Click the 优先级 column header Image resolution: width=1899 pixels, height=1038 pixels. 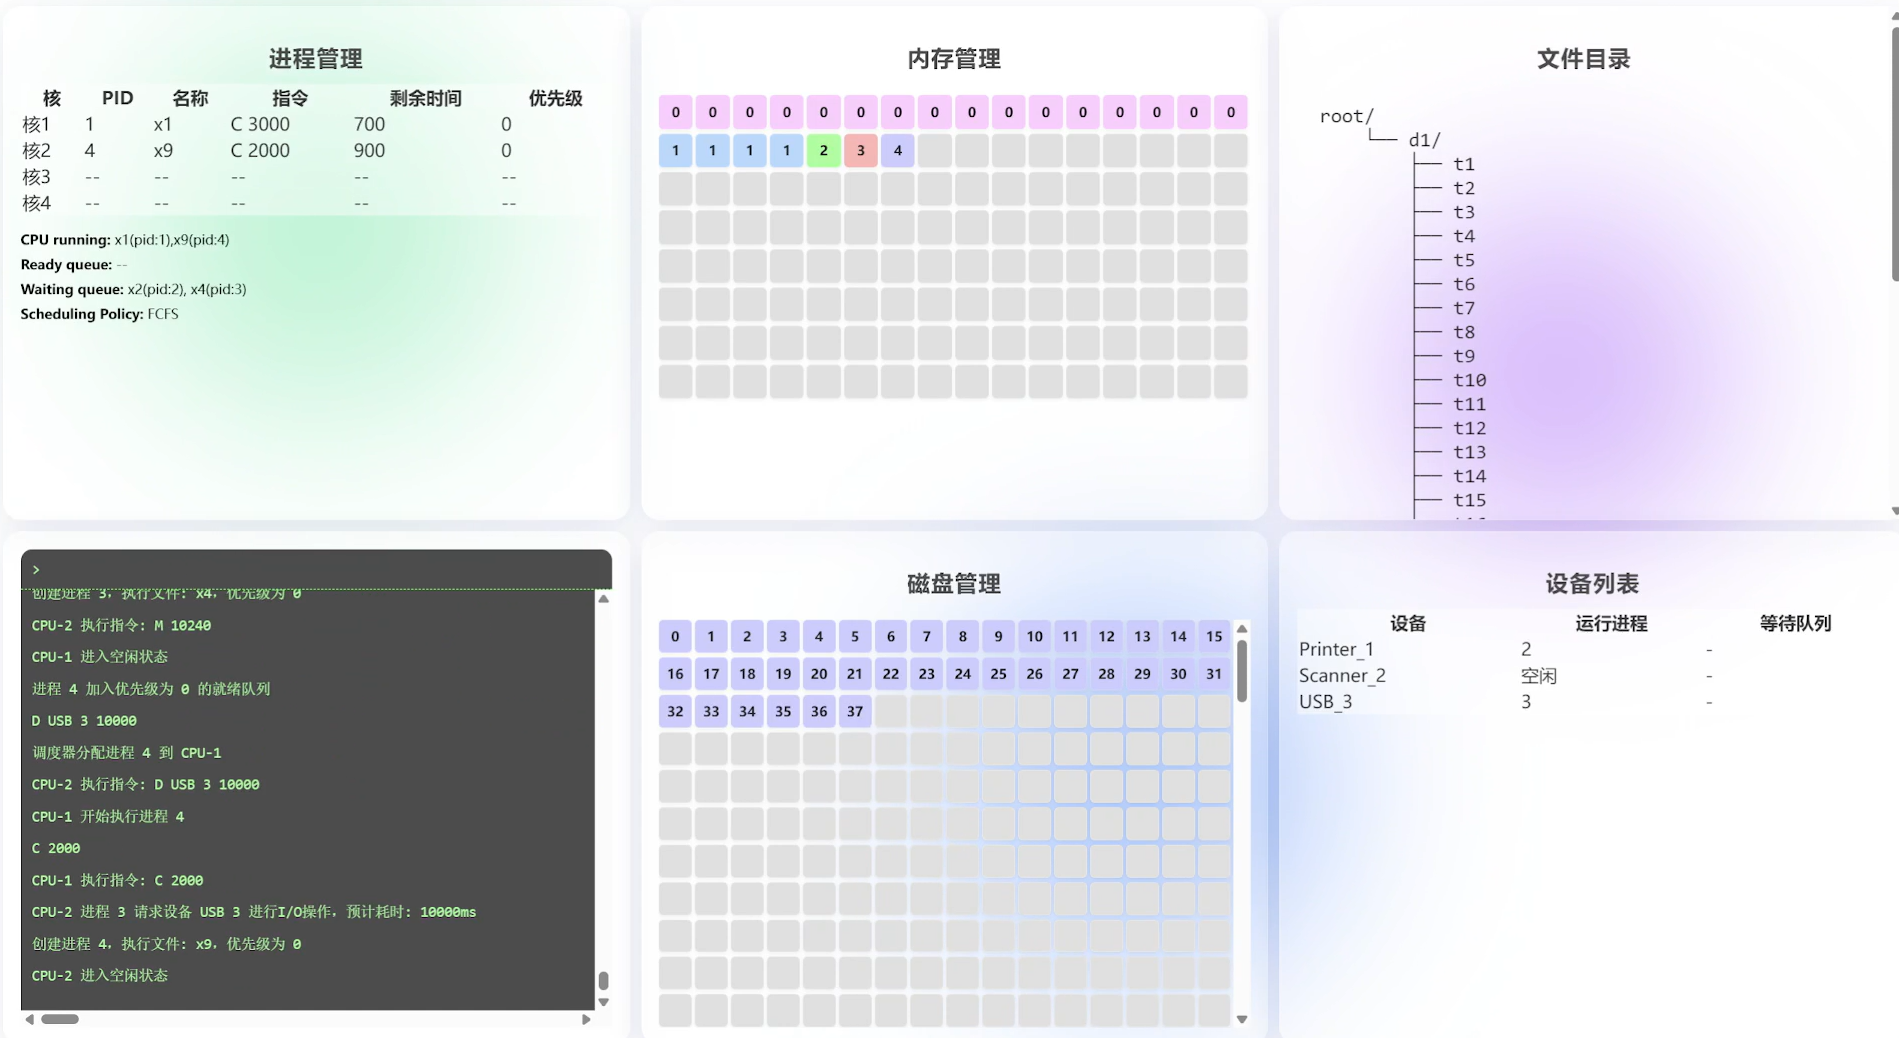click(x=555, y=98)
